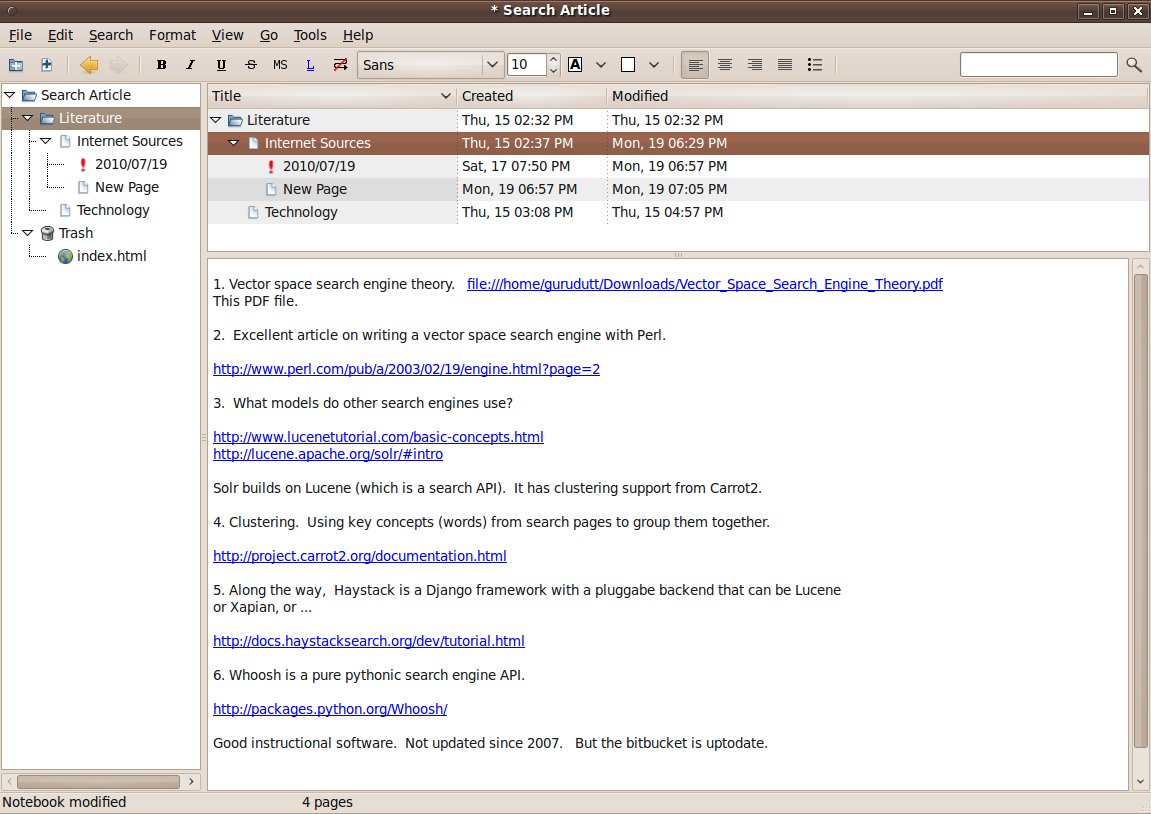This screenshot has height=814, width=1151.
Task: Collapse the Trash folder in sidebar
Action: click(x=27, y=233)
